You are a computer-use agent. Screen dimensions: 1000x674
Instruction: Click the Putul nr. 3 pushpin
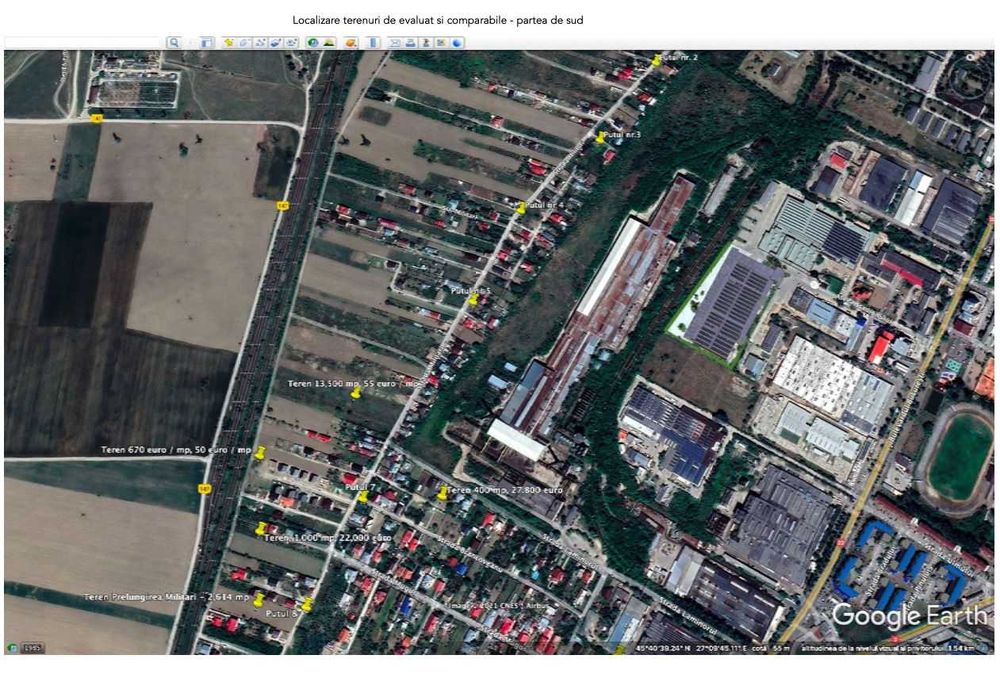pyautogui.click(x=600, y=137)
